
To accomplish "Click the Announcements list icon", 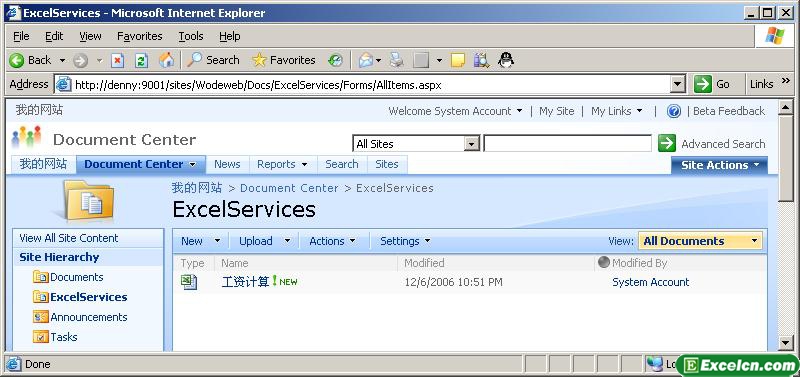I will pyautogui.click(x=40, y=317).
